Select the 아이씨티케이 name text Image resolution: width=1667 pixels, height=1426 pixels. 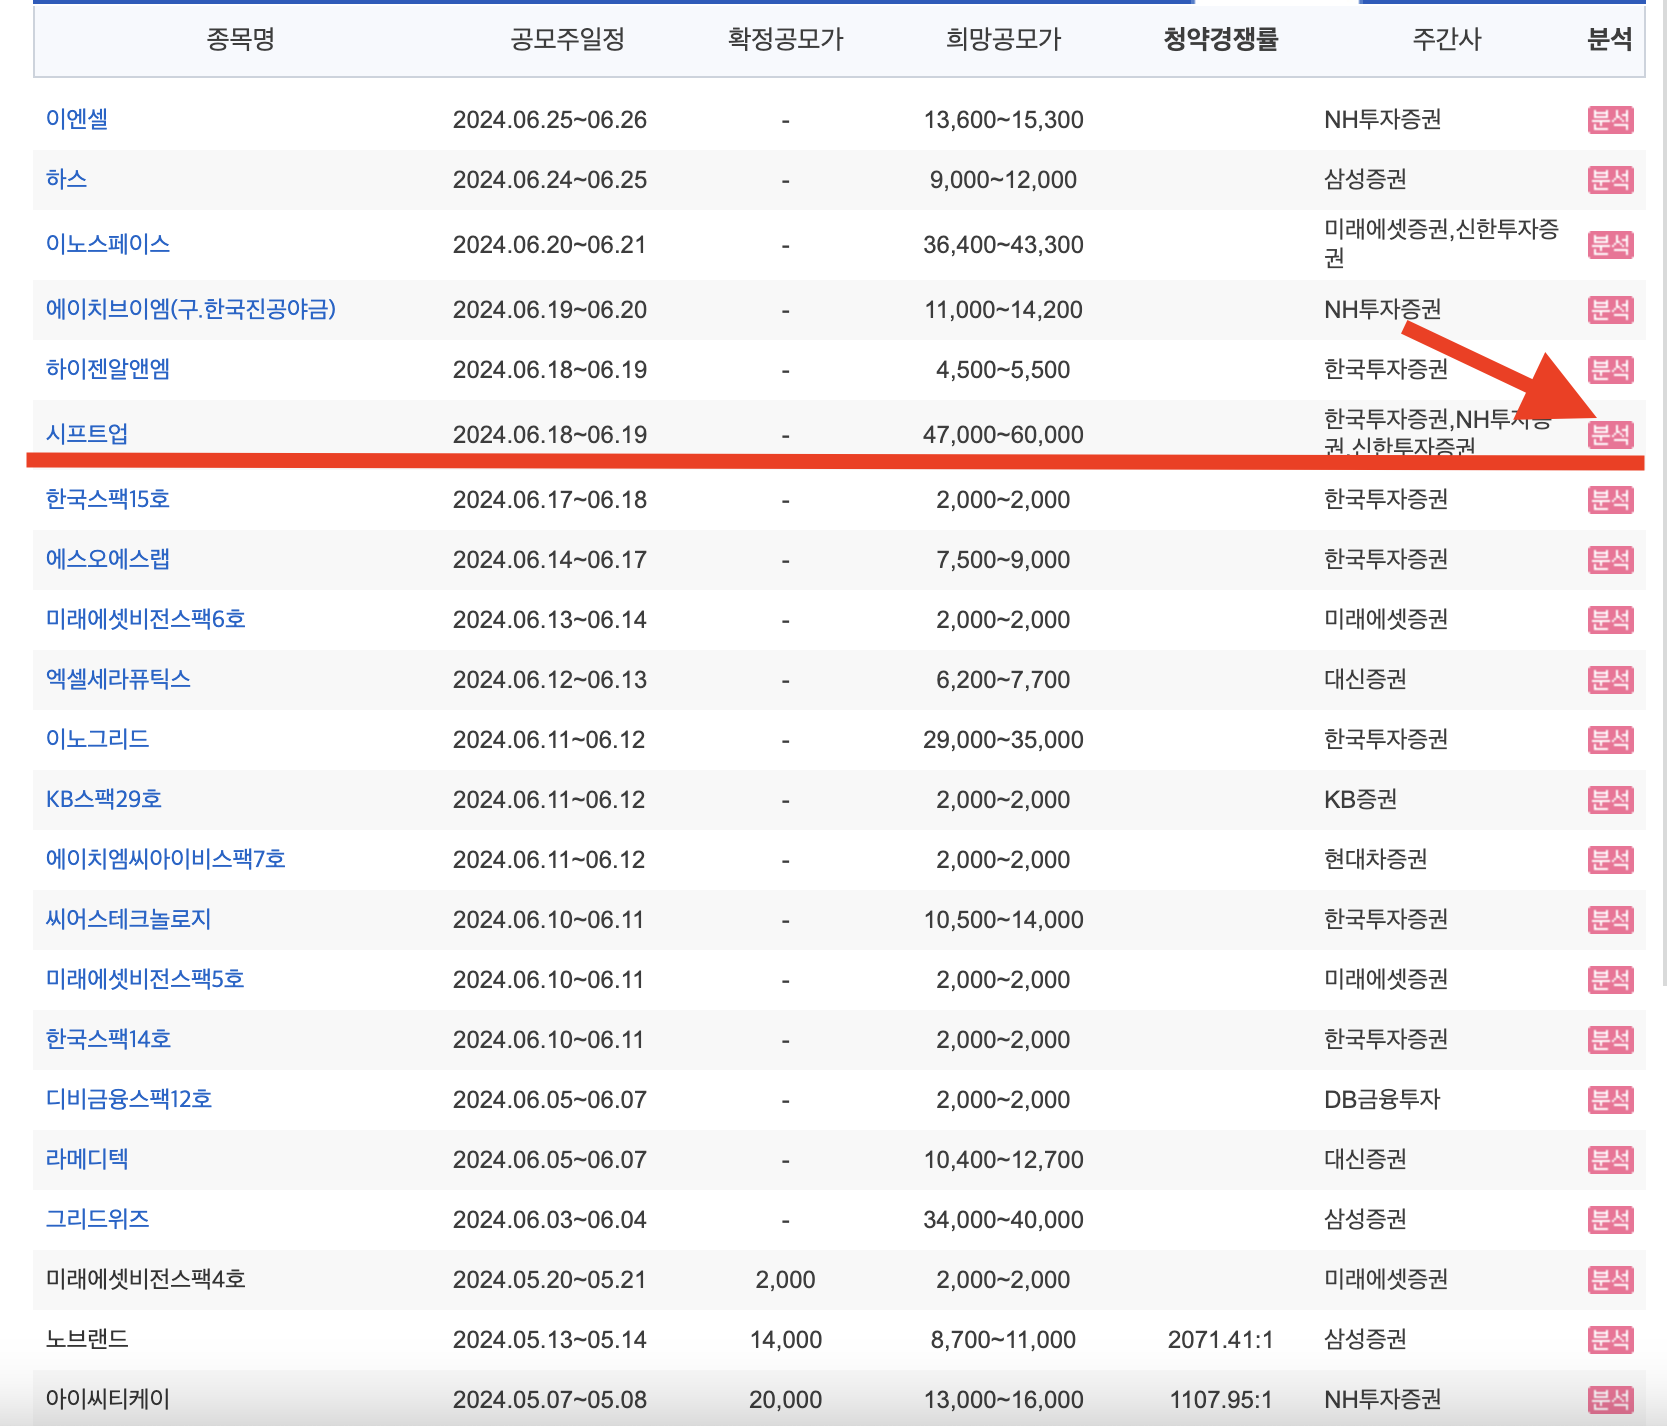(108, 1399)
